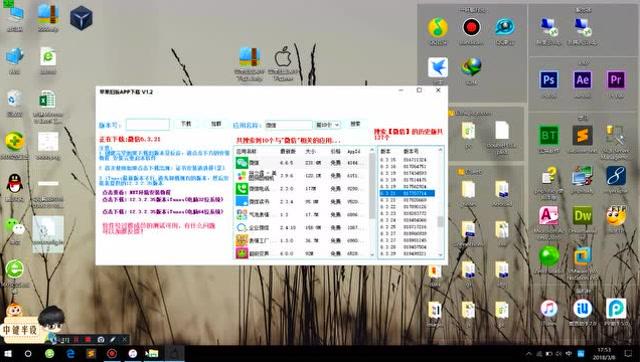The height and width of the screenshot is (362, 640).
Task: Open the Premiere Pr desktop icon
Action: pyautogui.click(x=616, y=80)
